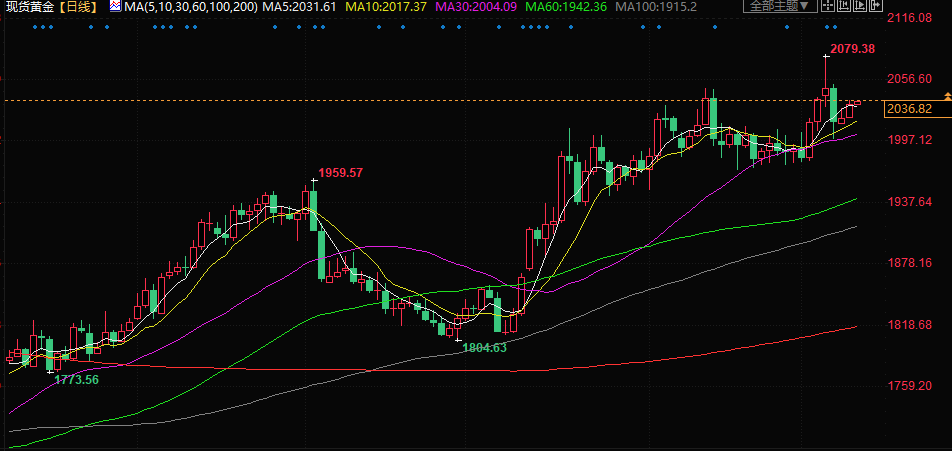This screenshot has height=451, width=952.
Task: Click the 1959.57 peak price label
Action: [x=340, y=173]
